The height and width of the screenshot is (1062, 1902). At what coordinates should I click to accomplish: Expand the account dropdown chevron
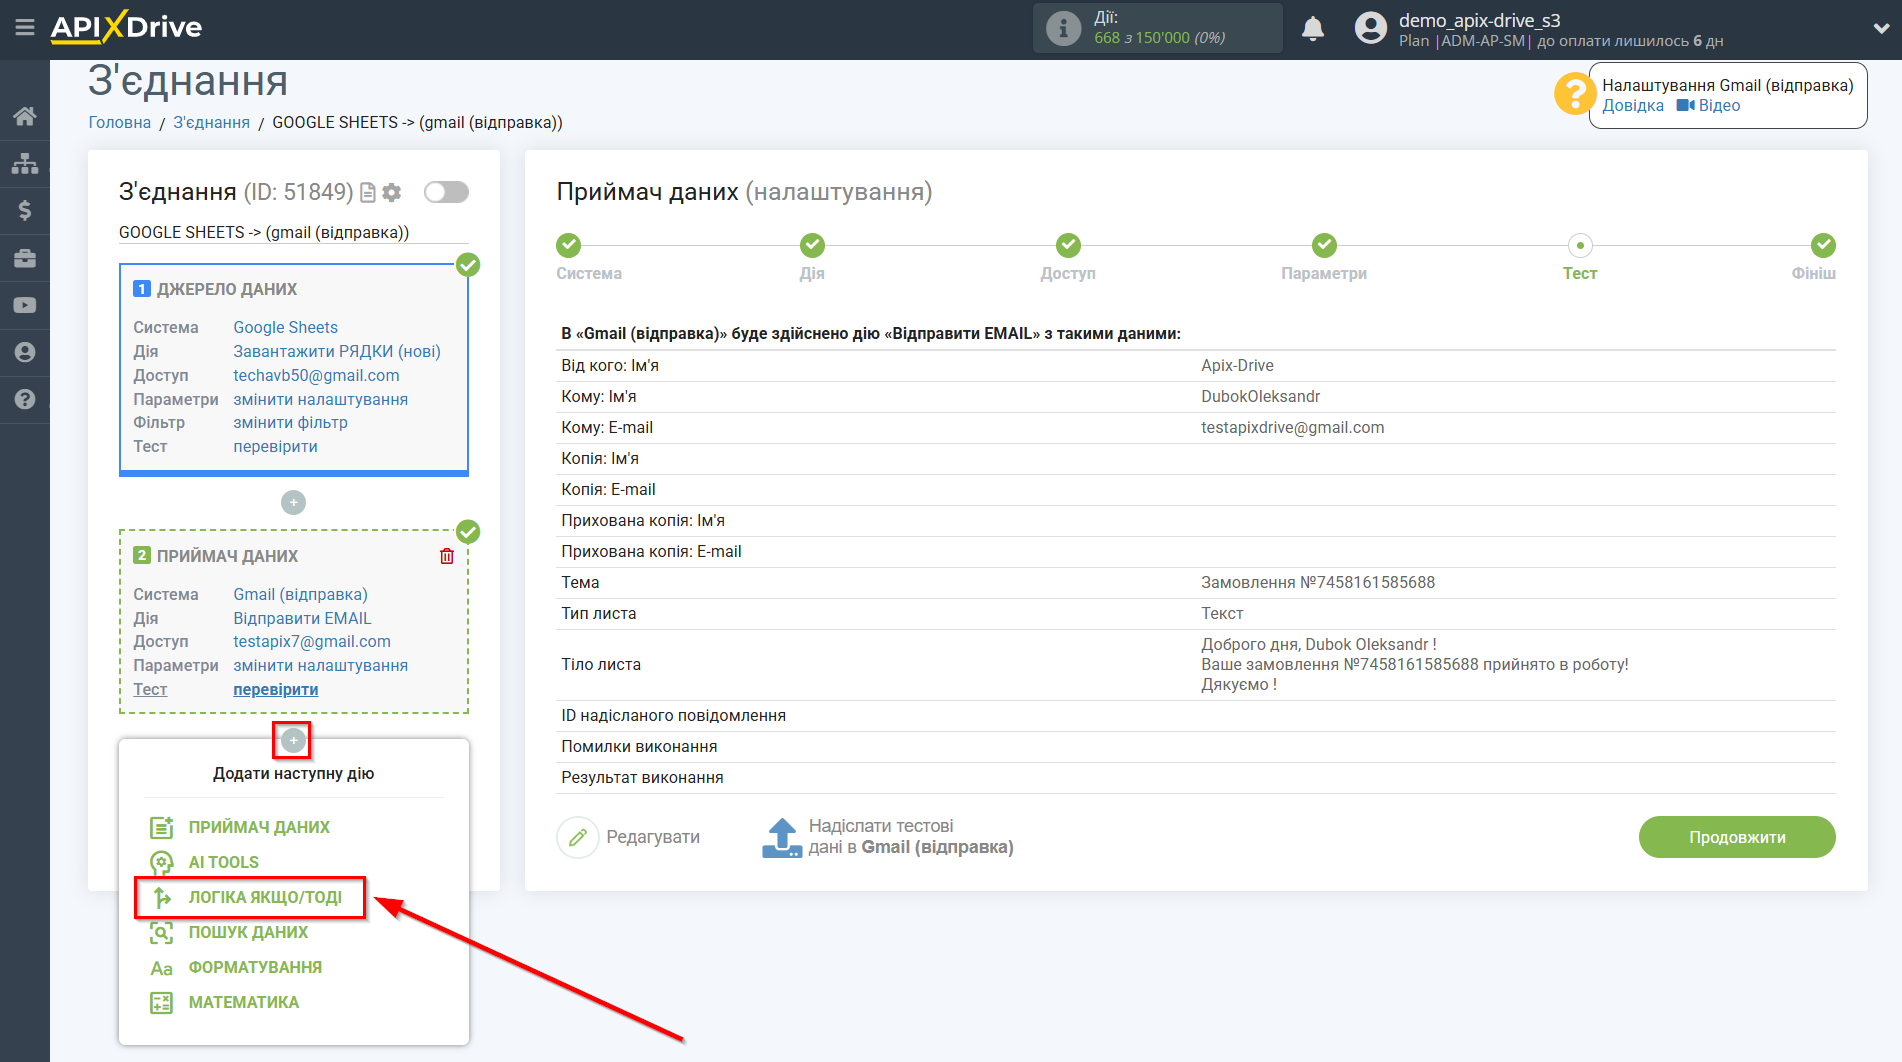pyautogui.click(x=1881, y=28)
